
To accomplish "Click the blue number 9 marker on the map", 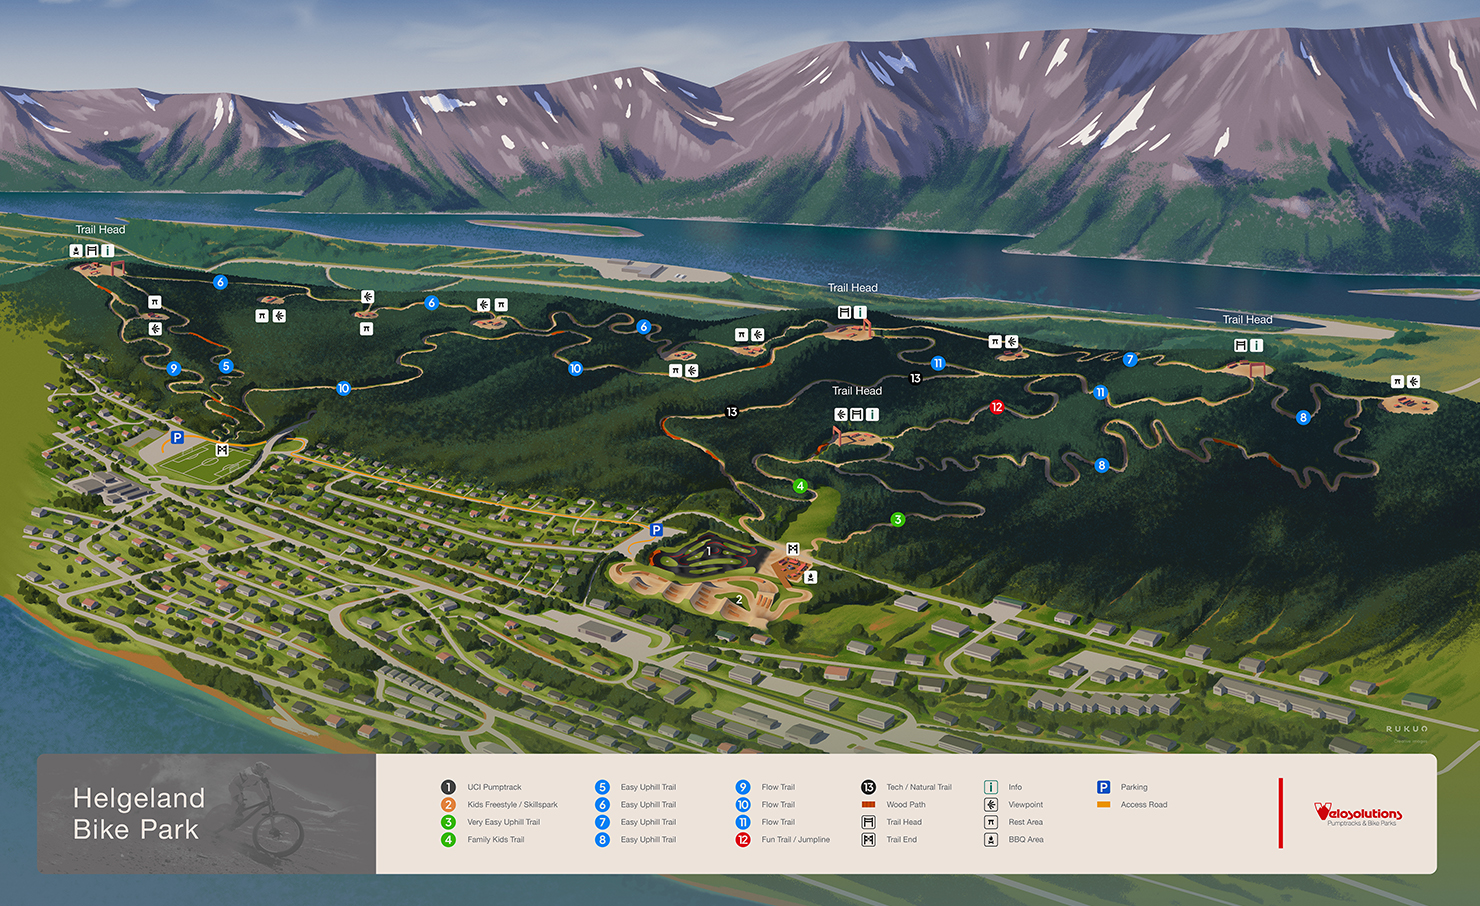I will [174, 368].
